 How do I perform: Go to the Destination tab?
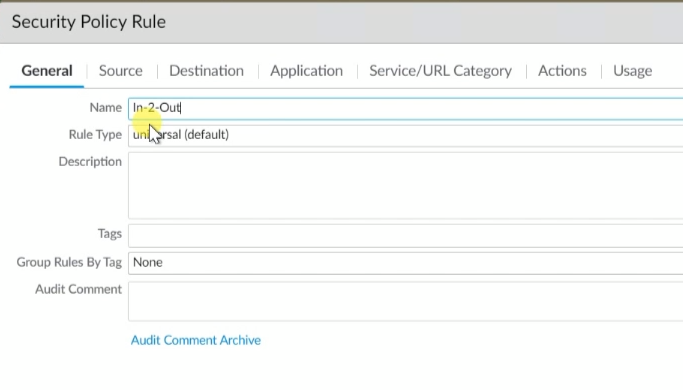[206, 71]
